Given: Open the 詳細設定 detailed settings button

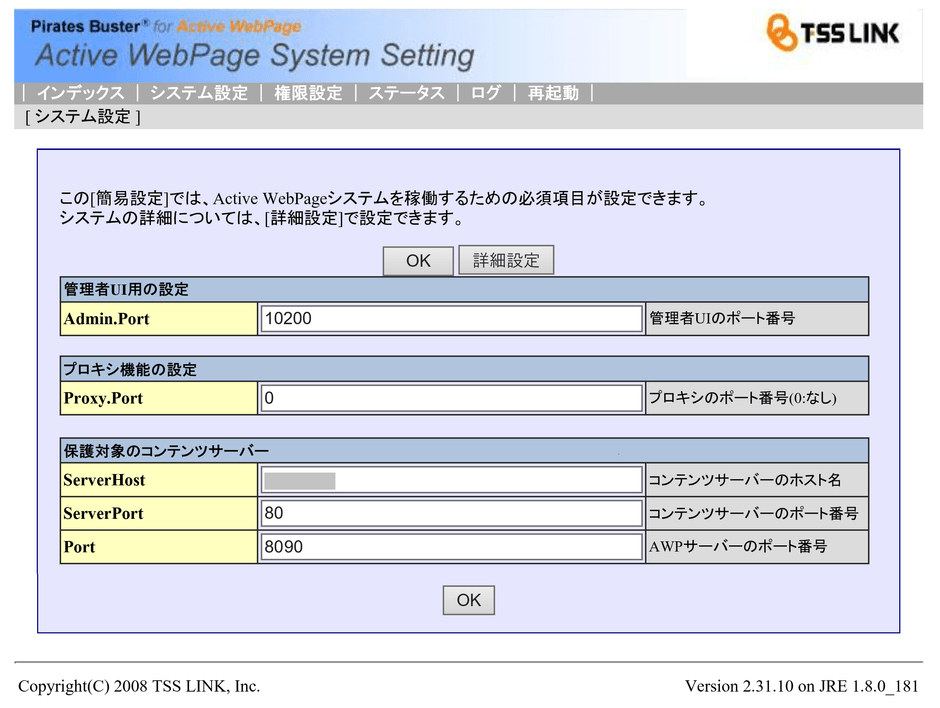Looking at the screenshot, I should click(506, 261).
